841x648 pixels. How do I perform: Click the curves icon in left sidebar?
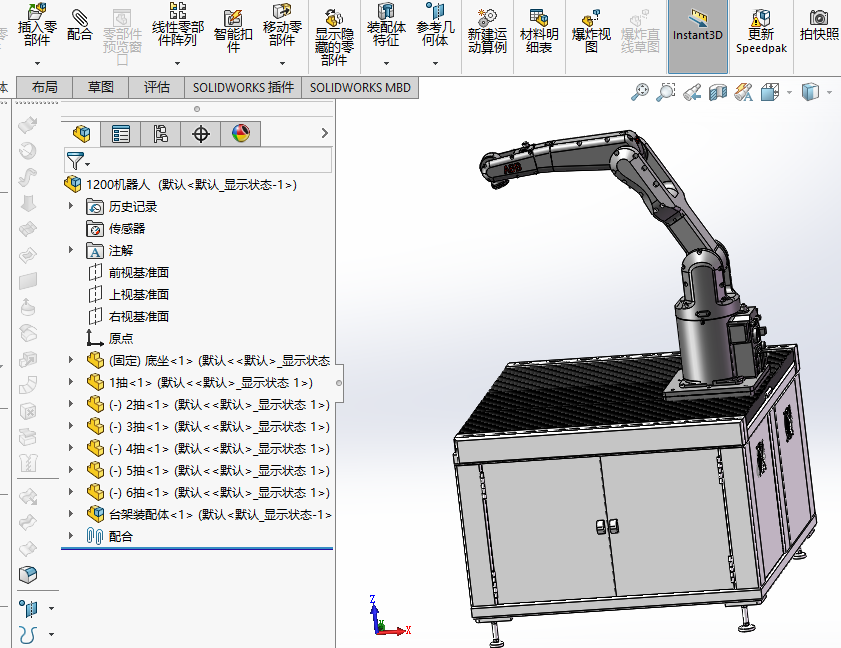click(x=28, y=635)
